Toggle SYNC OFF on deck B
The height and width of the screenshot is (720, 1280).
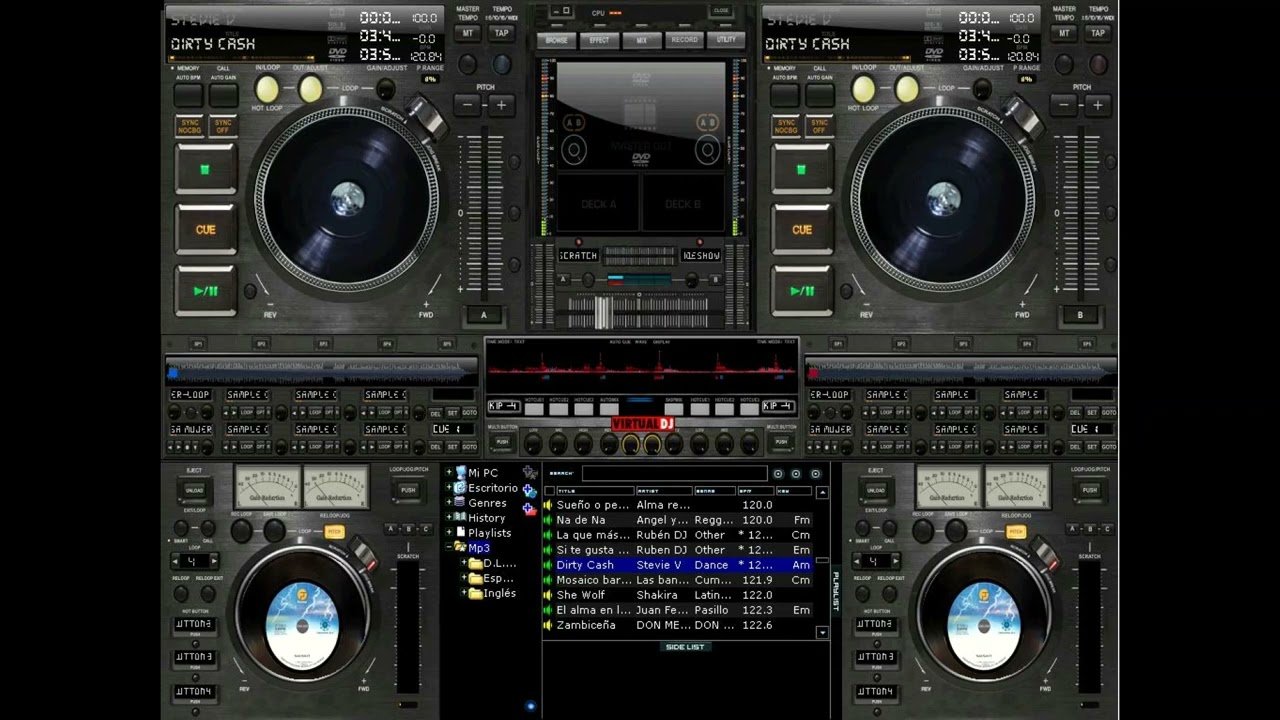pos(819,127)
